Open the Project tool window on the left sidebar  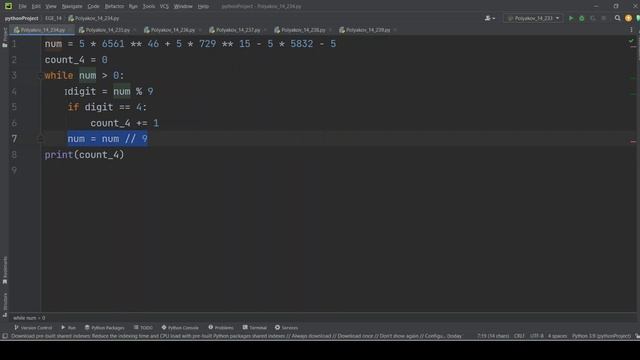[x=5, y=38]
